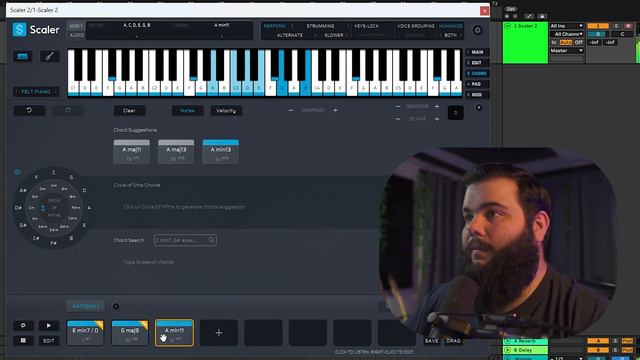Image resolution: width=640 pixels, height=360 pixels.
Task: Click the pattern options circle icon beside PATTERN 1
Action: (x=116, y=306)
